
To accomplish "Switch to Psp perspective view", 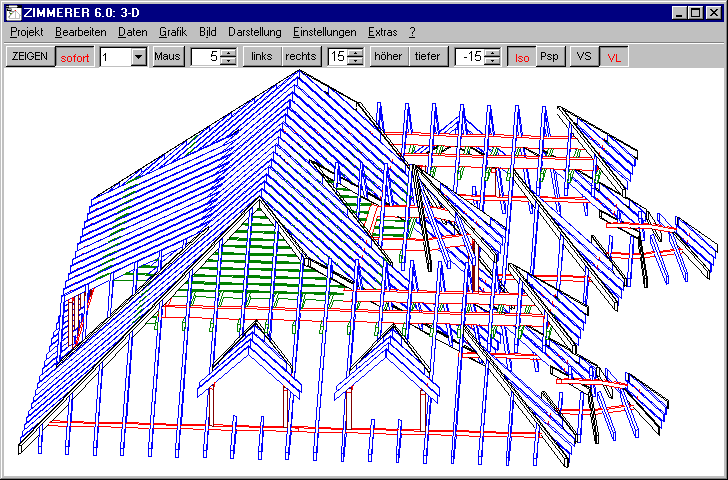I will coord(550,57).
